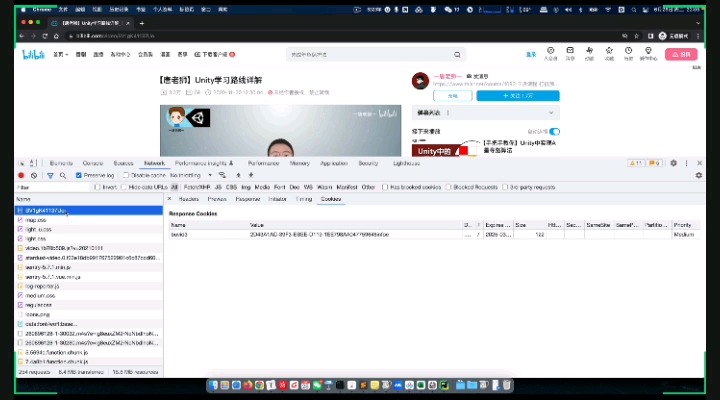Reload the page in Chrome

[45, 36]
